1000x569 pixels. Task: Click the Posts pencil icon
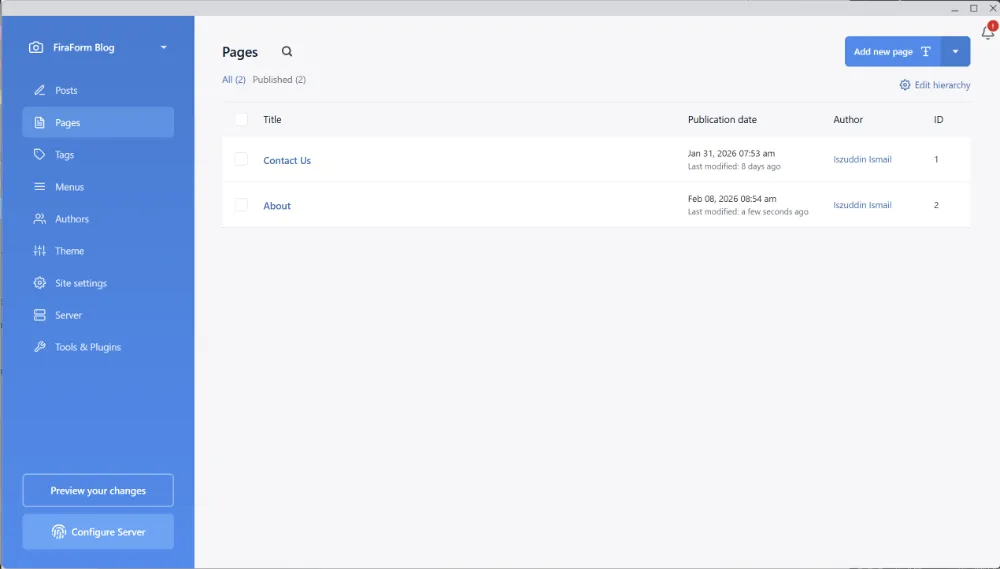pyautogui.click(x=40, y=91)
